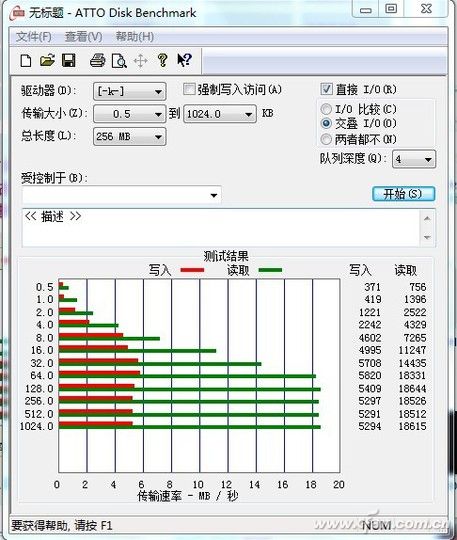Click the New document toolbar icon

click(x=26, y=61)
